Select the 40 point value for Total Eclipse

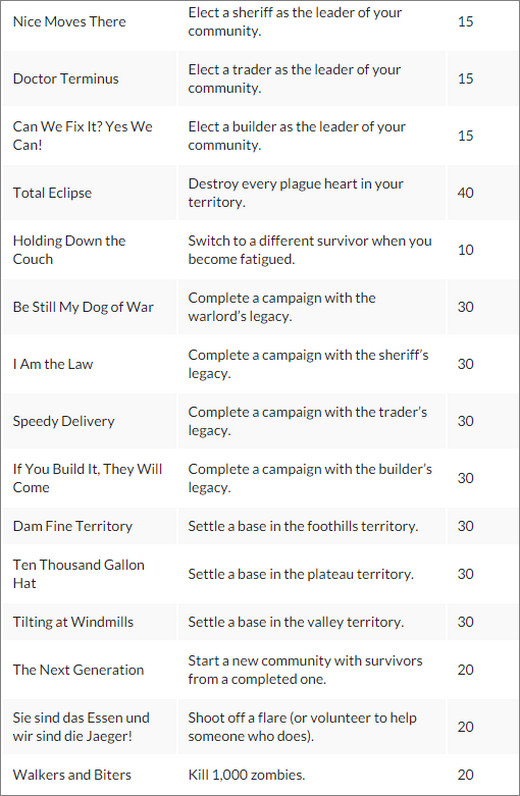pos(465,193)
